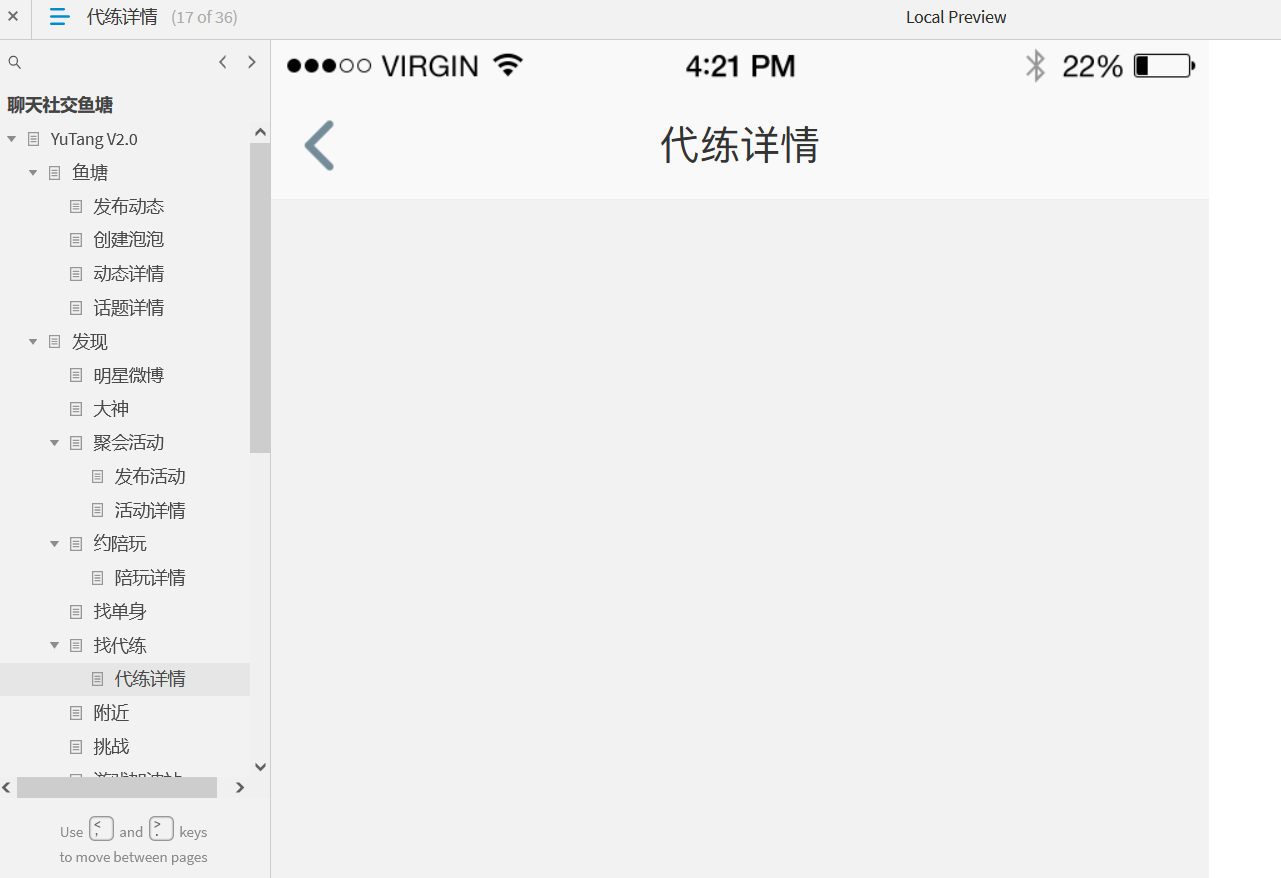Collapse the YuTang V2.0 tree node

12,139
